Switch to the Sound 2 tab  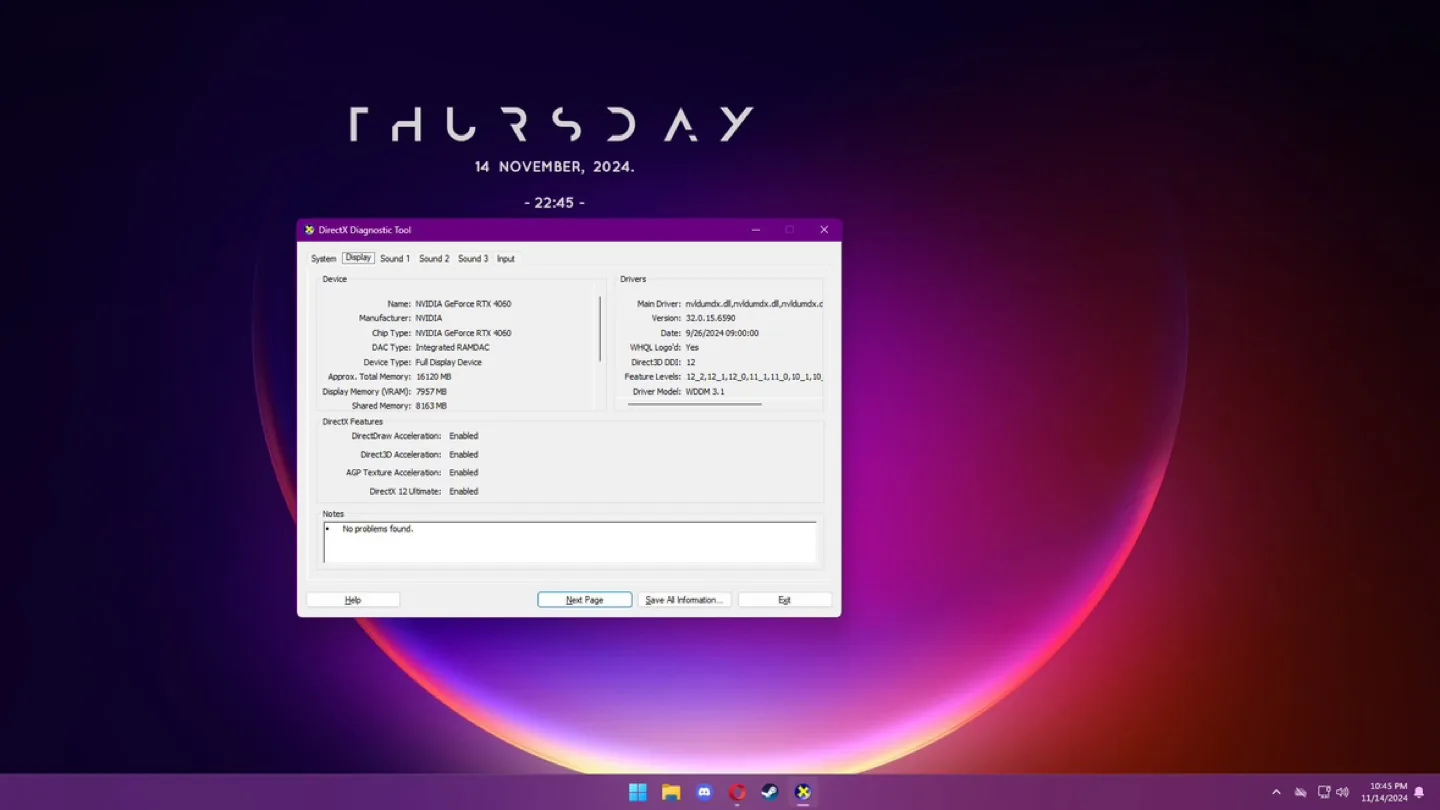(x=434, y=259)
